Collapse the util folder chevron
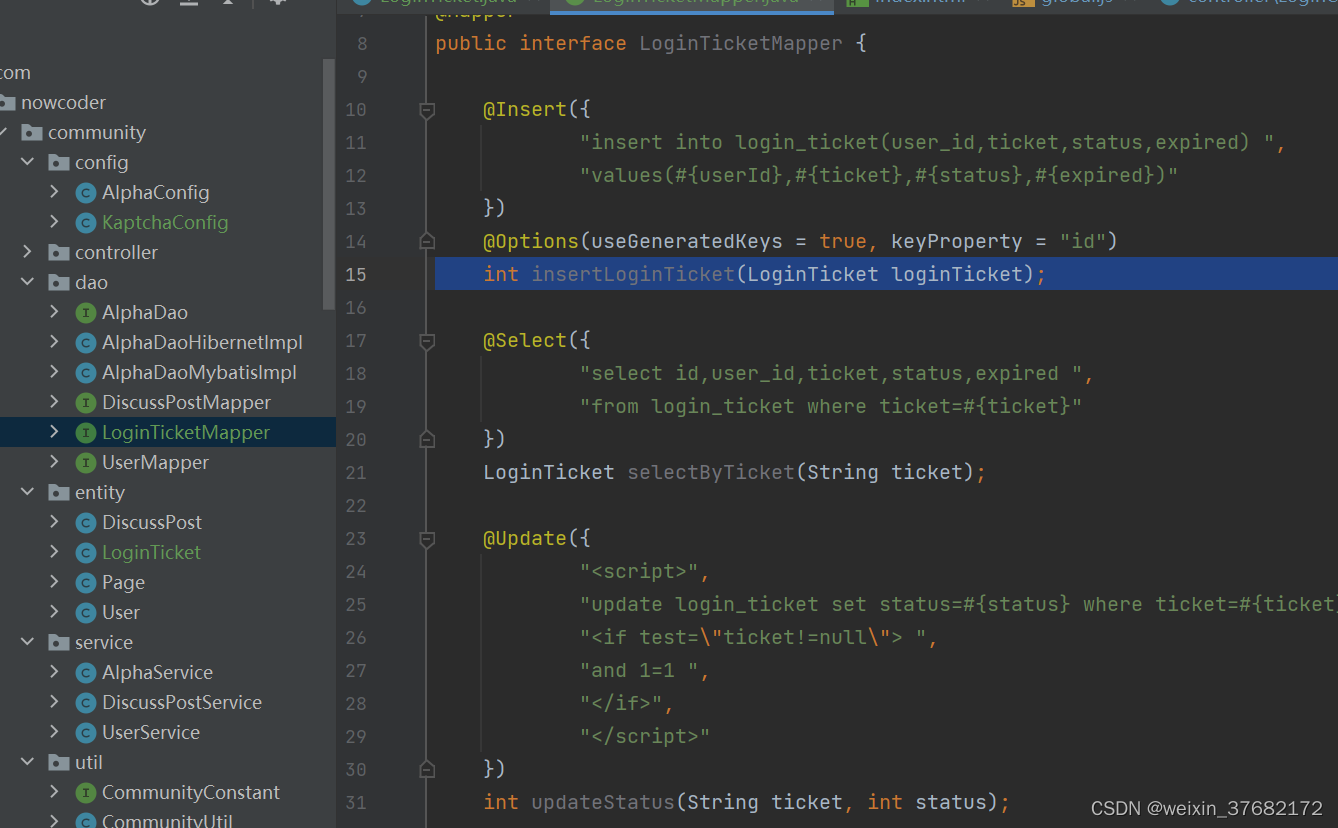This screenshot has height=828, width=1338. coord(27,762)
